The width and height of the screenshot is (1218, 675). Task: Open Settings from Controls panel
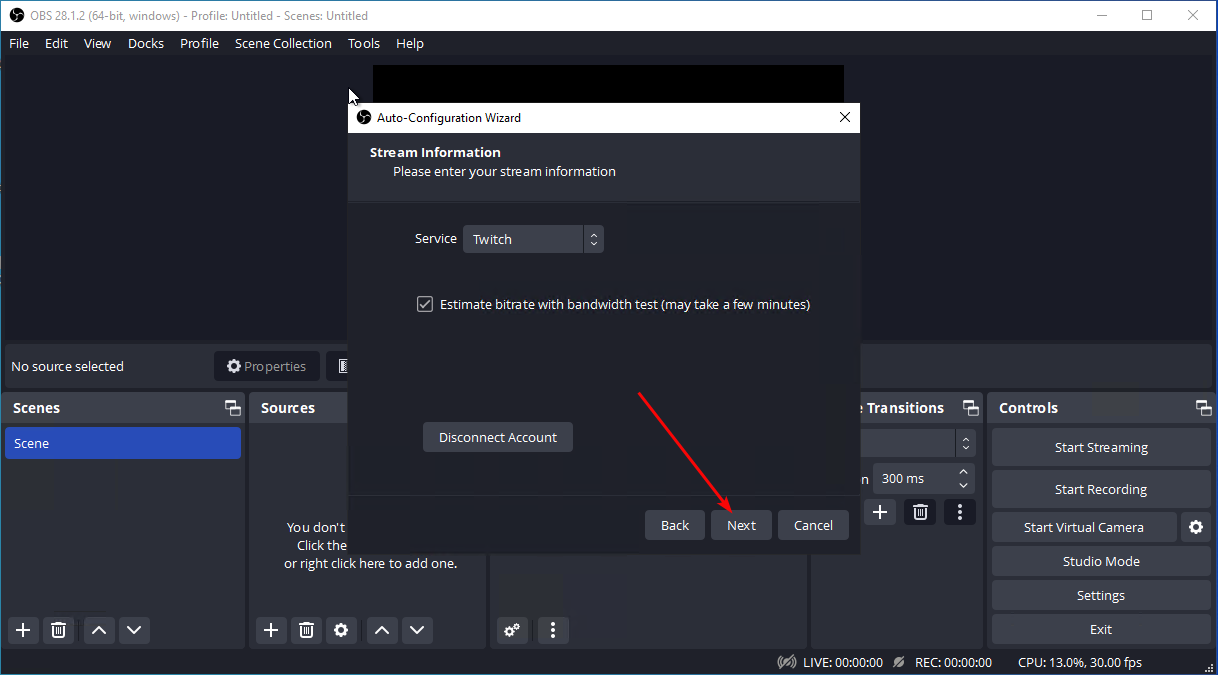[x=1101, y=595]
